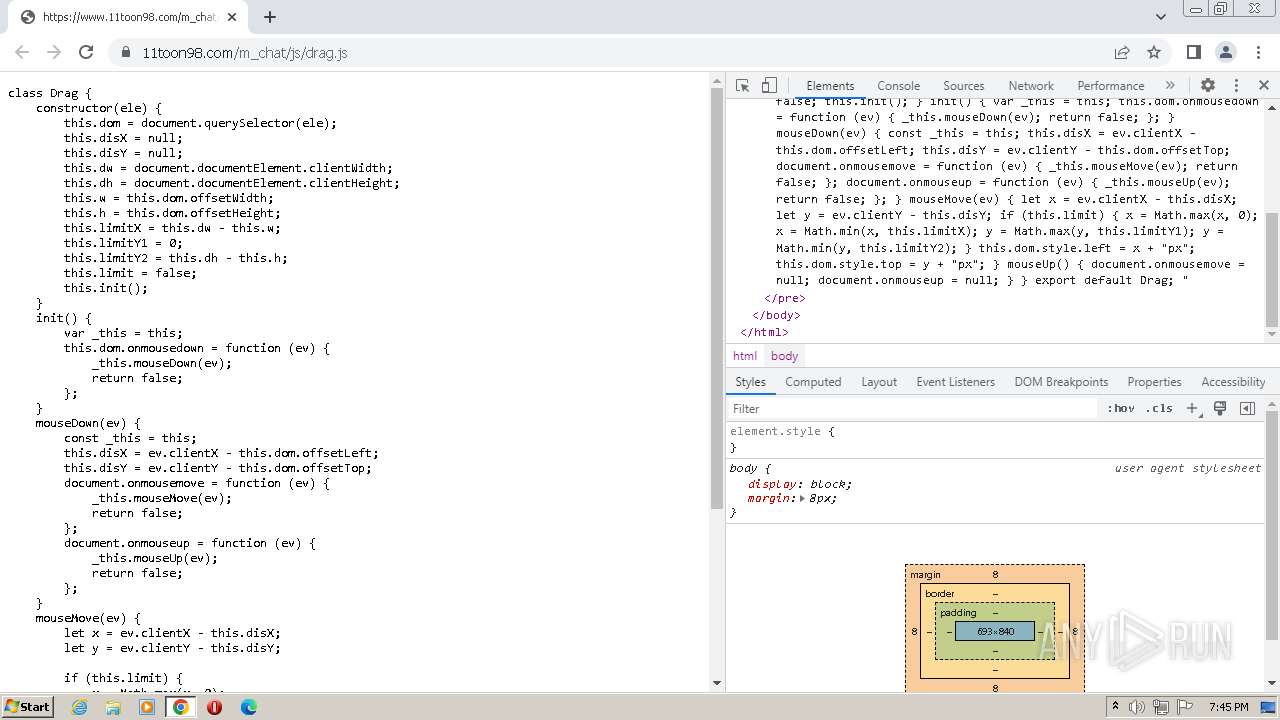1280x720 pixels.
Task: Open DevTools settings gear
Action: (1208, 86)
